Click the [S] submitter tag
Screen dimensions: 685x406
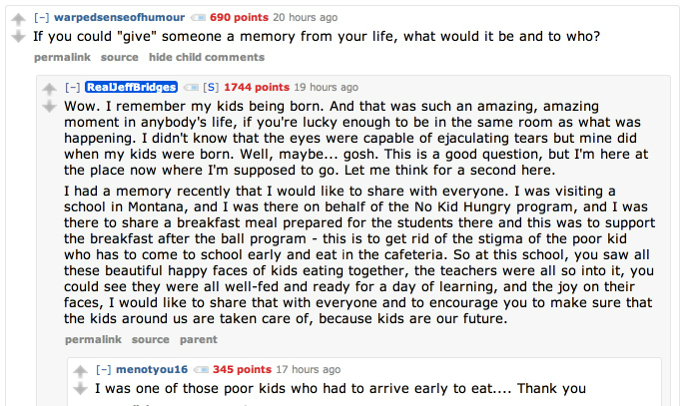pos(211,88)
